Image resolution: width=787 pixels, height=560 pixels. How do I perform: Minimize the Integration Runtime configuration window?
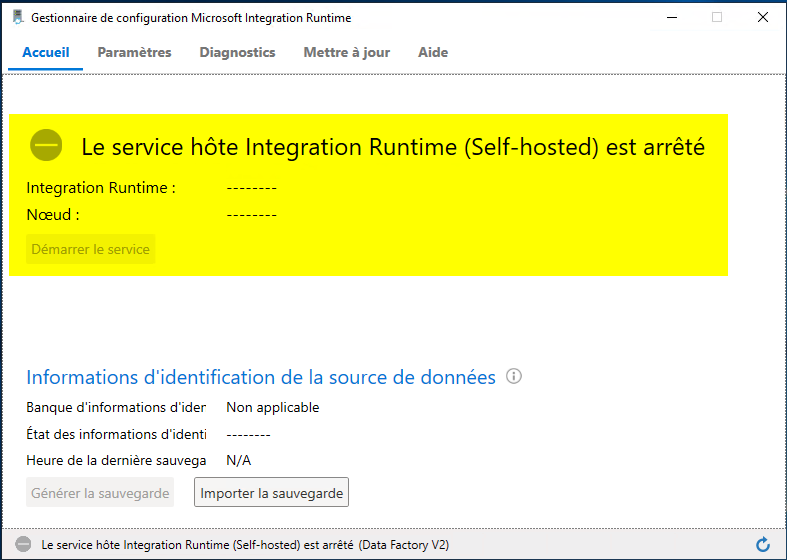point(672,18)
